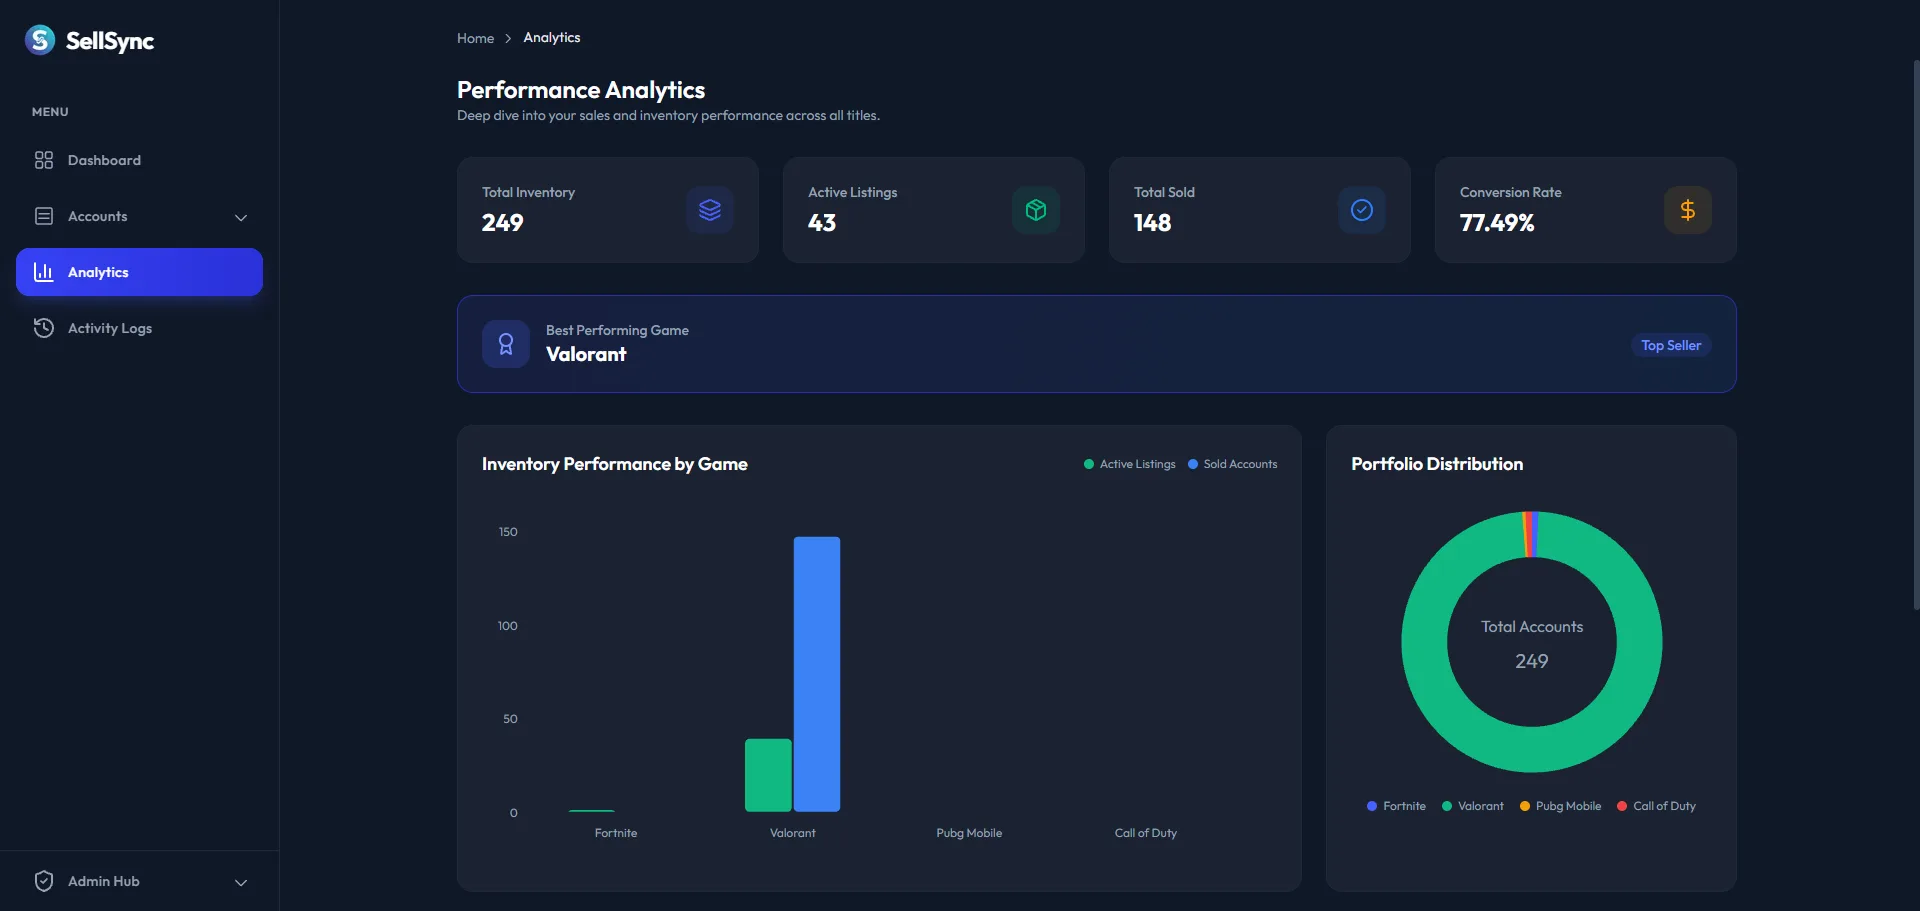Click the Activity Logs history icon
Viewport: 1920px width, 911px height.
point(44,328)
